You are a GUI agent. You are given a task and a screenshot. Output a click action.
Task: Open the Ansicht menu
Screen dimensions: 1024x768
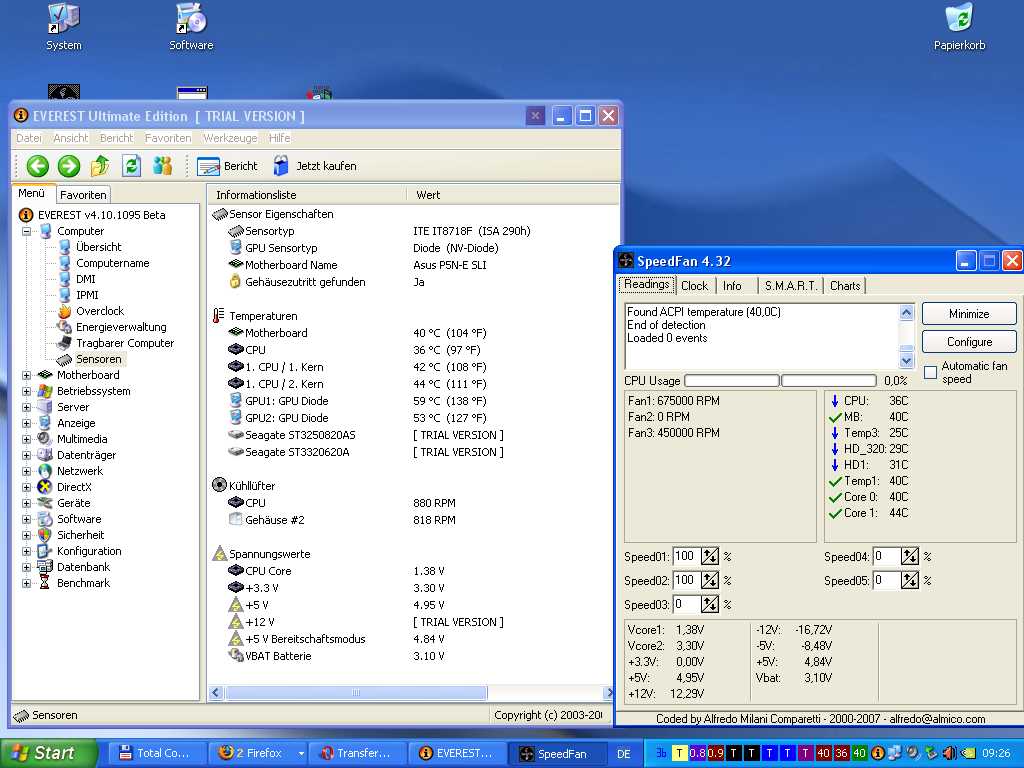(71, 138)
